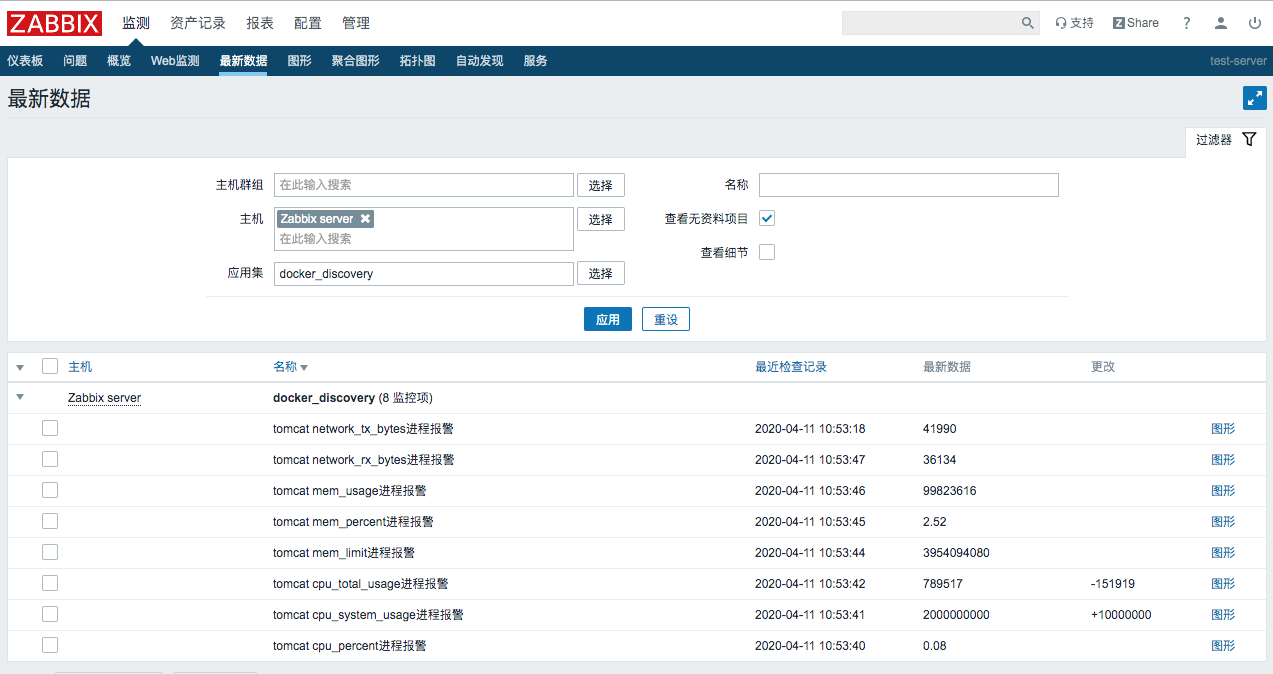Image resolution: width=1273 pixels, height=674 pixels.
Task: Sort by 最近检查记录 column header
Action: click(x=791, y=367)
